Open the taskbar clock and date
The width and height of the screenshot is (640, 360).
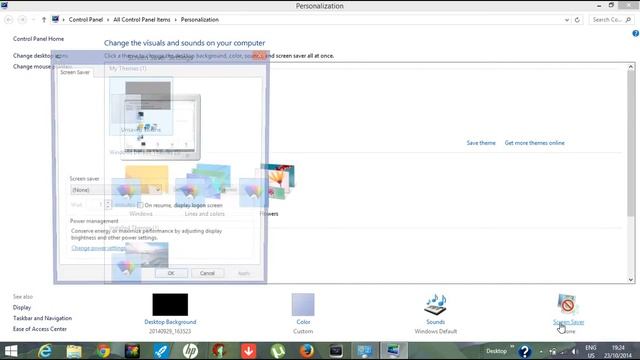click(x=618, y=351)
